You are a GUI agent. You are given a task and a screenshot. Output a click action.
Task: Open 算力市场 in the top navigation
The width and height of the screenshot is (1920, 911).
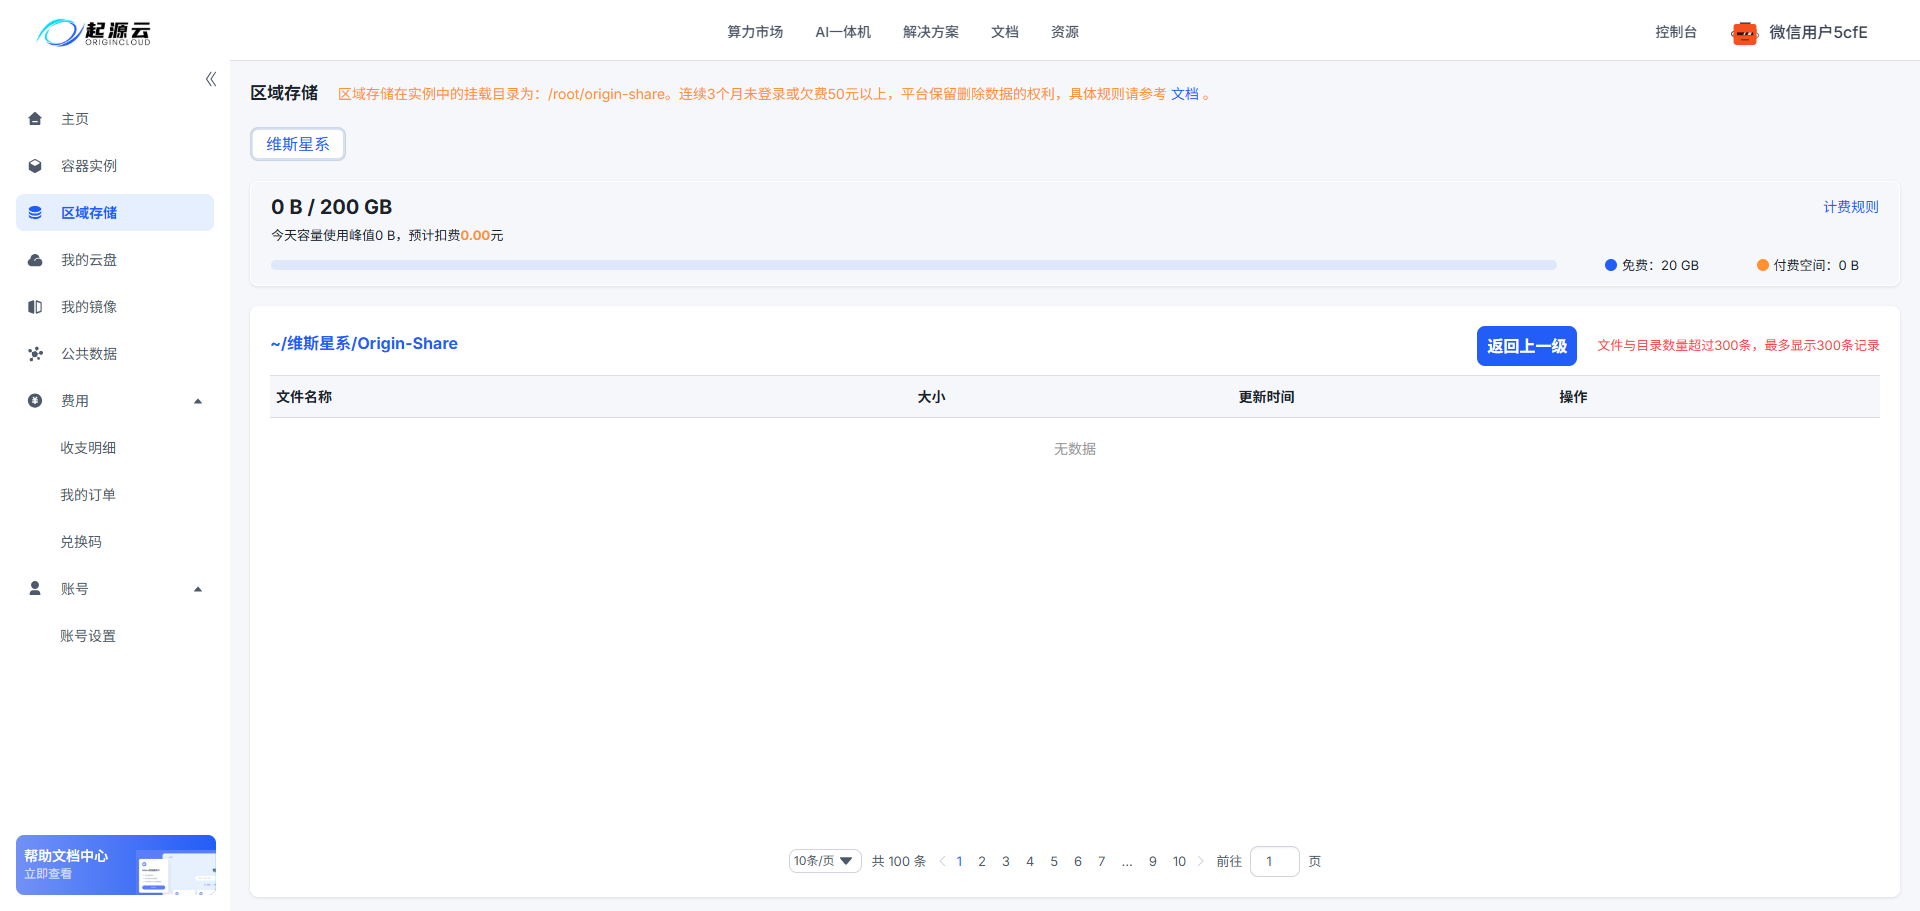[755, 31]
